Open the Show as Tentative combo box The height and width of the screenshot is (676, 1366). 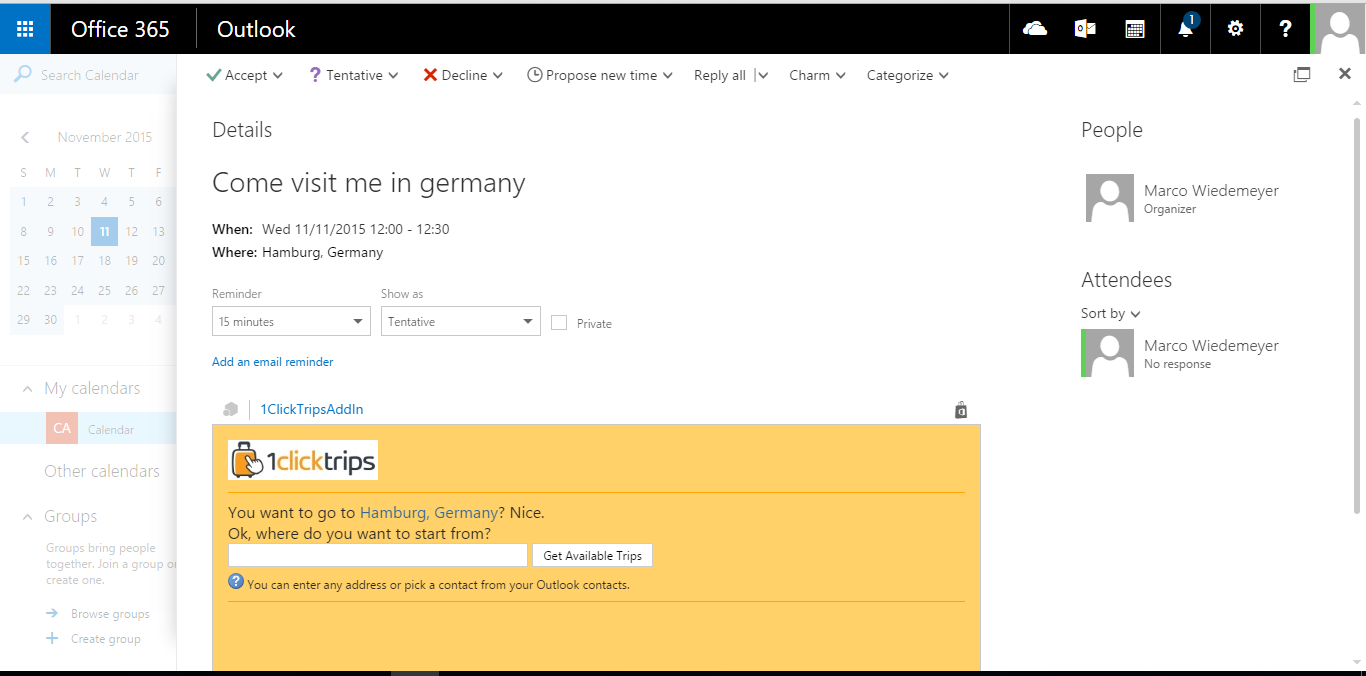[461, 321]
